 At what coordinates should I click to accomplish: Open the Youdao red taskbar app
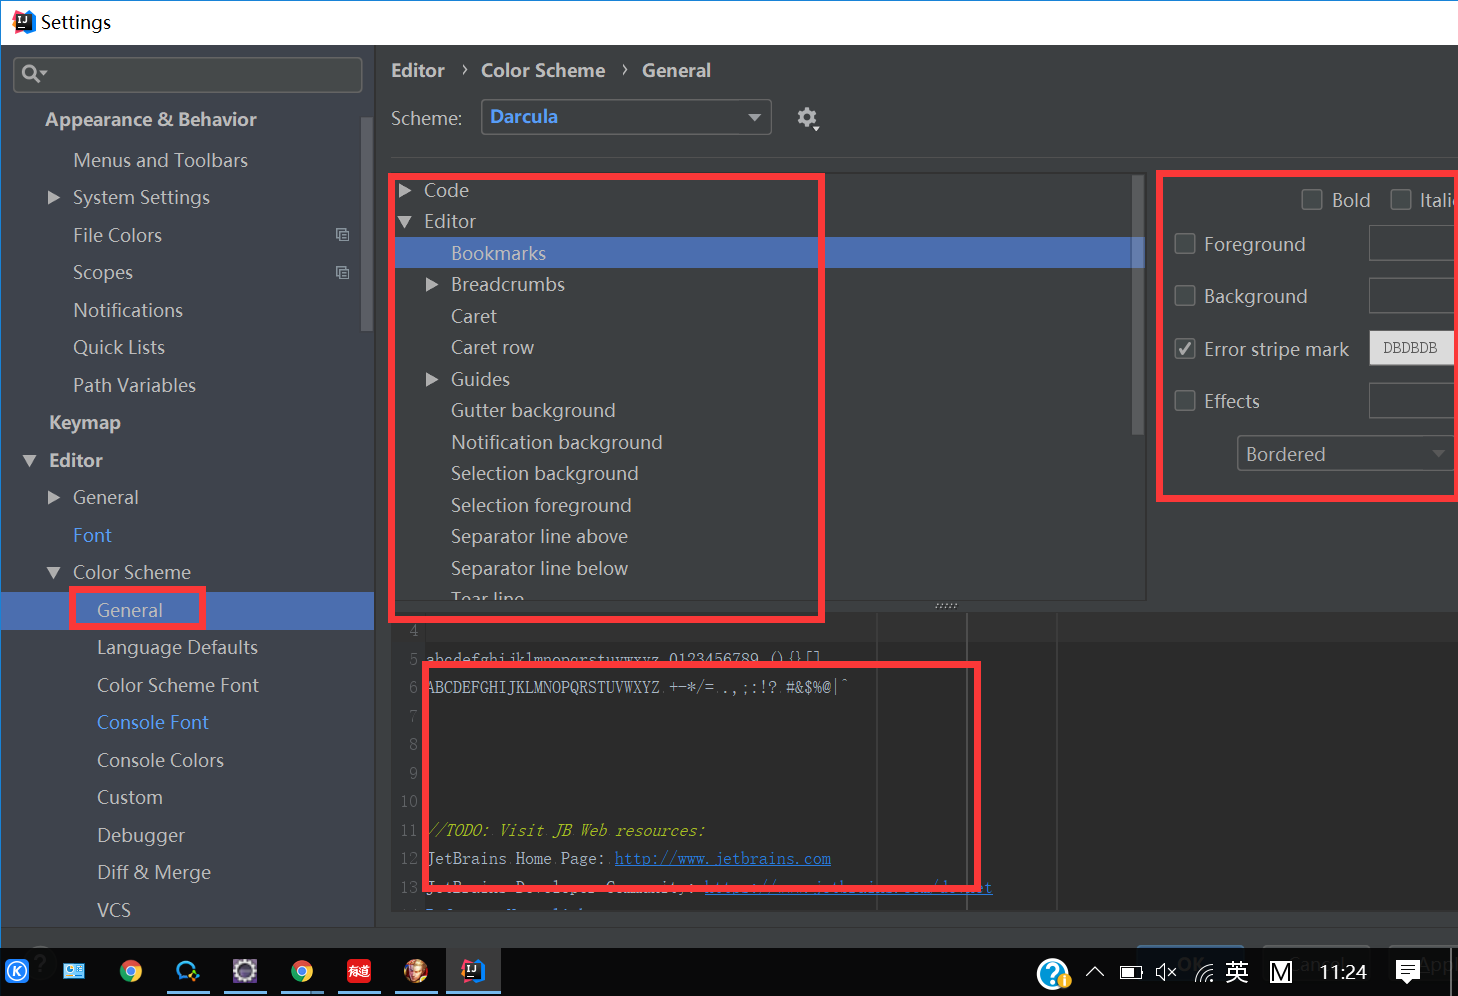click(359, 970)
